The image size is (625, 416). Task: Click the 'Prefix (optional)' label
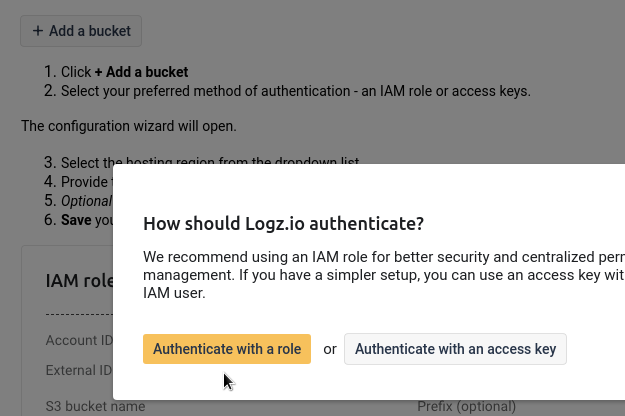click(466, 406)
